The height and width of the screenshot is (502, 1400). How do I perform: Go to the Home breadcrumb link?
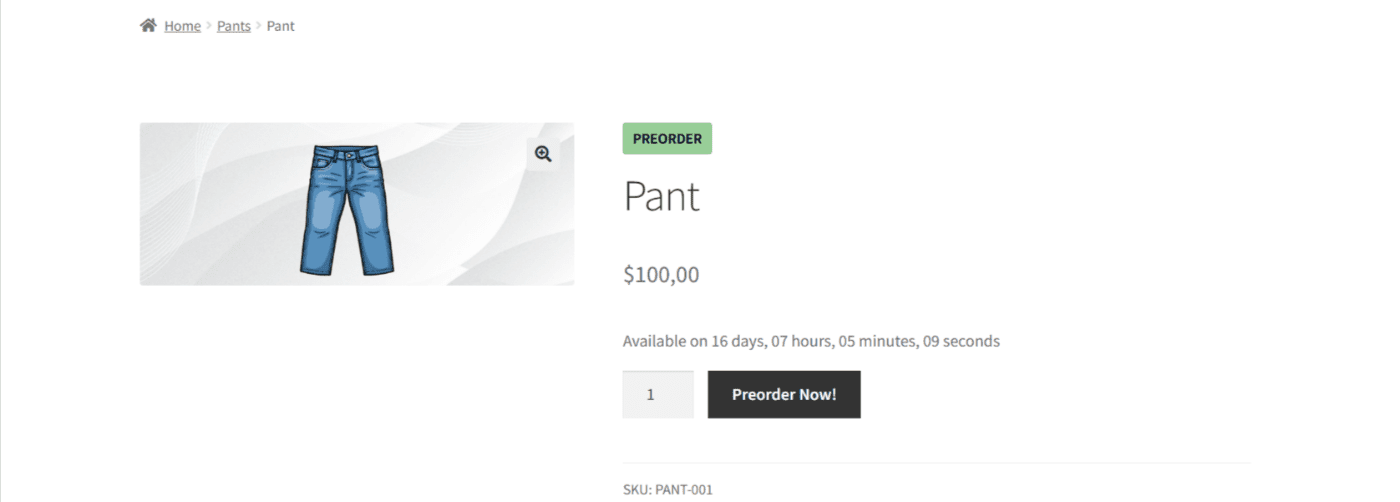click(x=182, y=26)
